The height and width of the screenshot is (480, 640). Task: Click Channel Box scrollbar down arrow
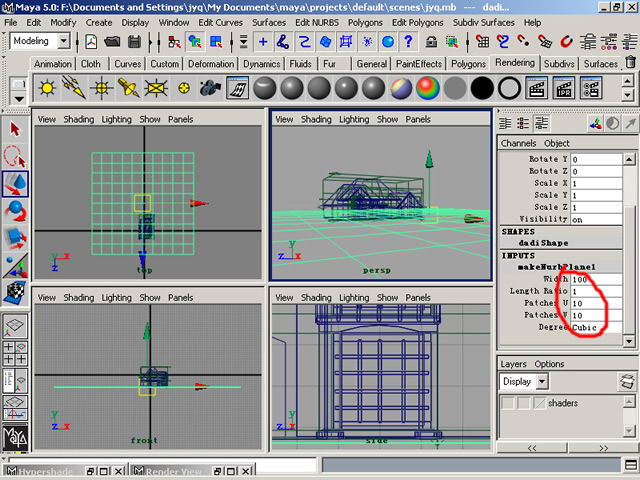[x=629, y=340]
